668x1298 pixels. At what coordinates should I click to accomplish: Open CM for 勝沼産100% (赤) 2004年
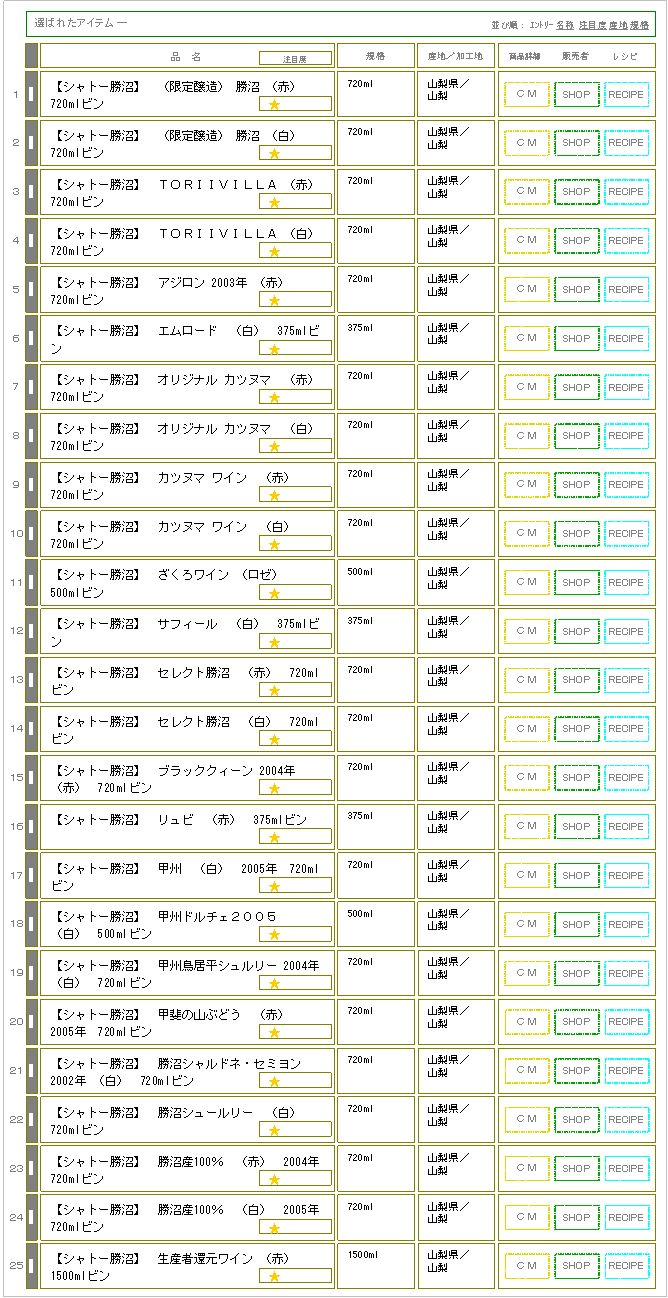click(x=527, y=1168)
